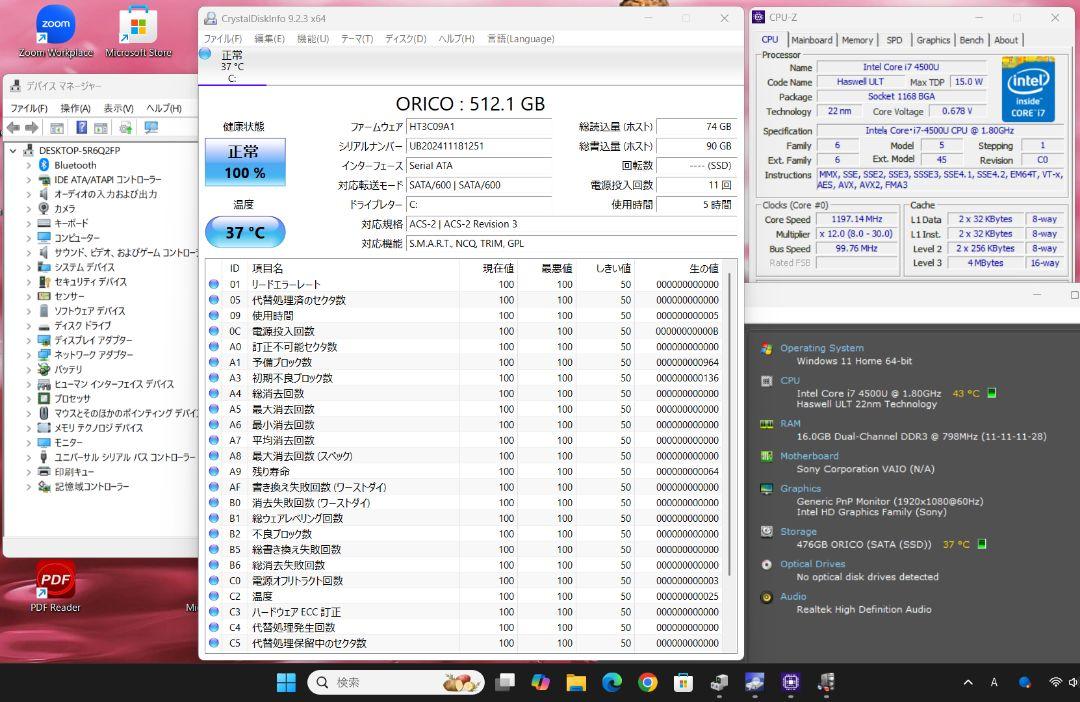Open Operating System section in Speccy

coord(821,348)
